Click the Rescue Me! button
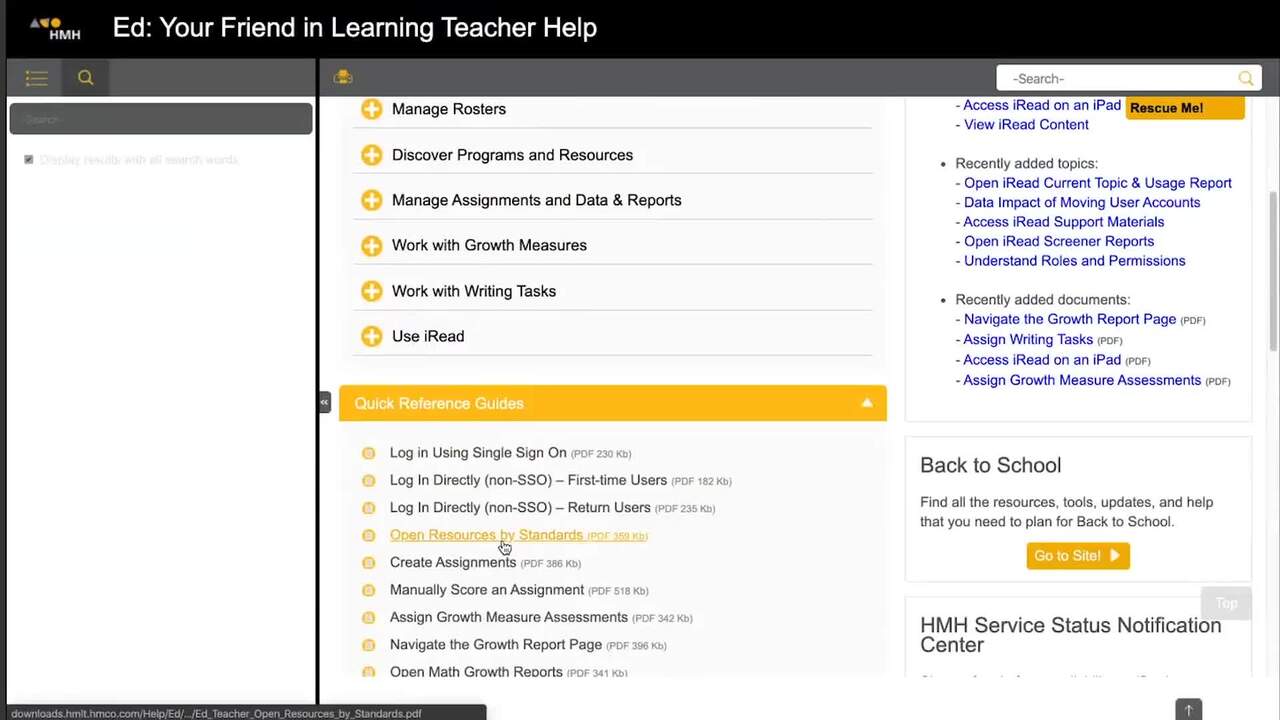The height and width of the screenshot is (720, 1280). point(1185,108)
